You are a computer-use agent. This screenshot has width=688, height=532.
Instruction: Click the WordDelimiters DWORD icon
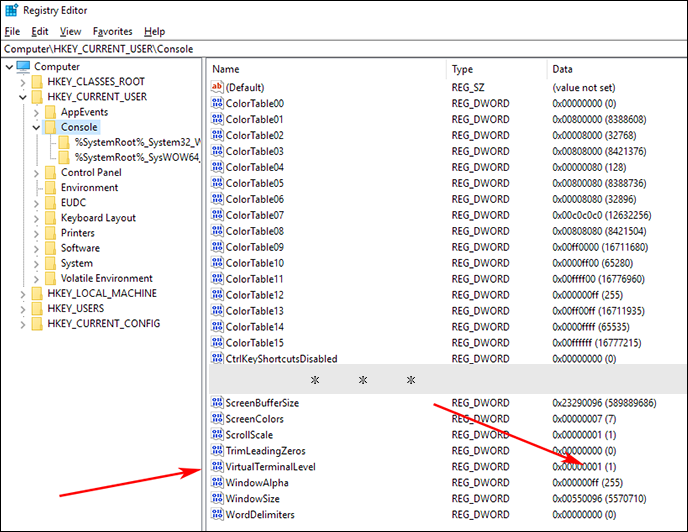(x=217, y=514)
